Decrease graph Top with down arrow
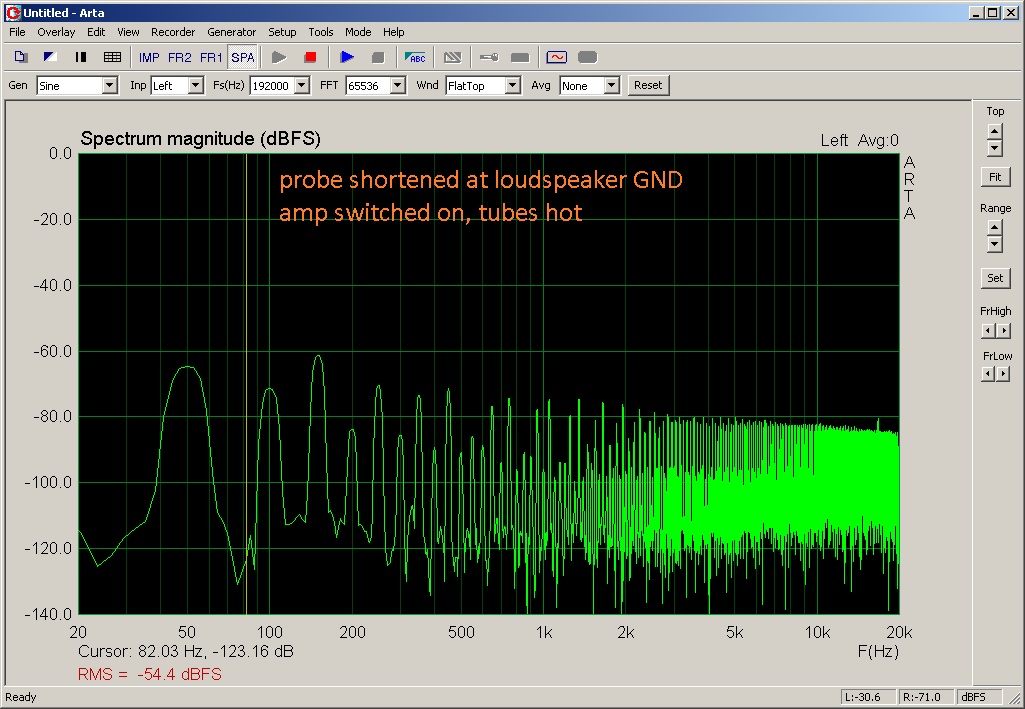The height and width of the screenshot is (709, 1025). pos(994,148)
